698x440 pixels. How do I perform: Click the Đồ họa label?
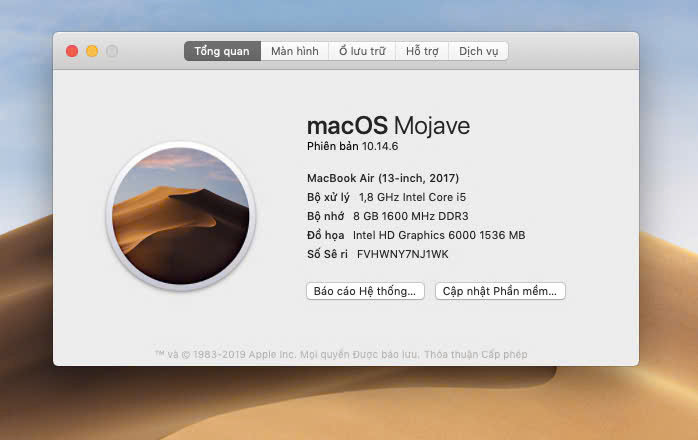coord(325,235)
